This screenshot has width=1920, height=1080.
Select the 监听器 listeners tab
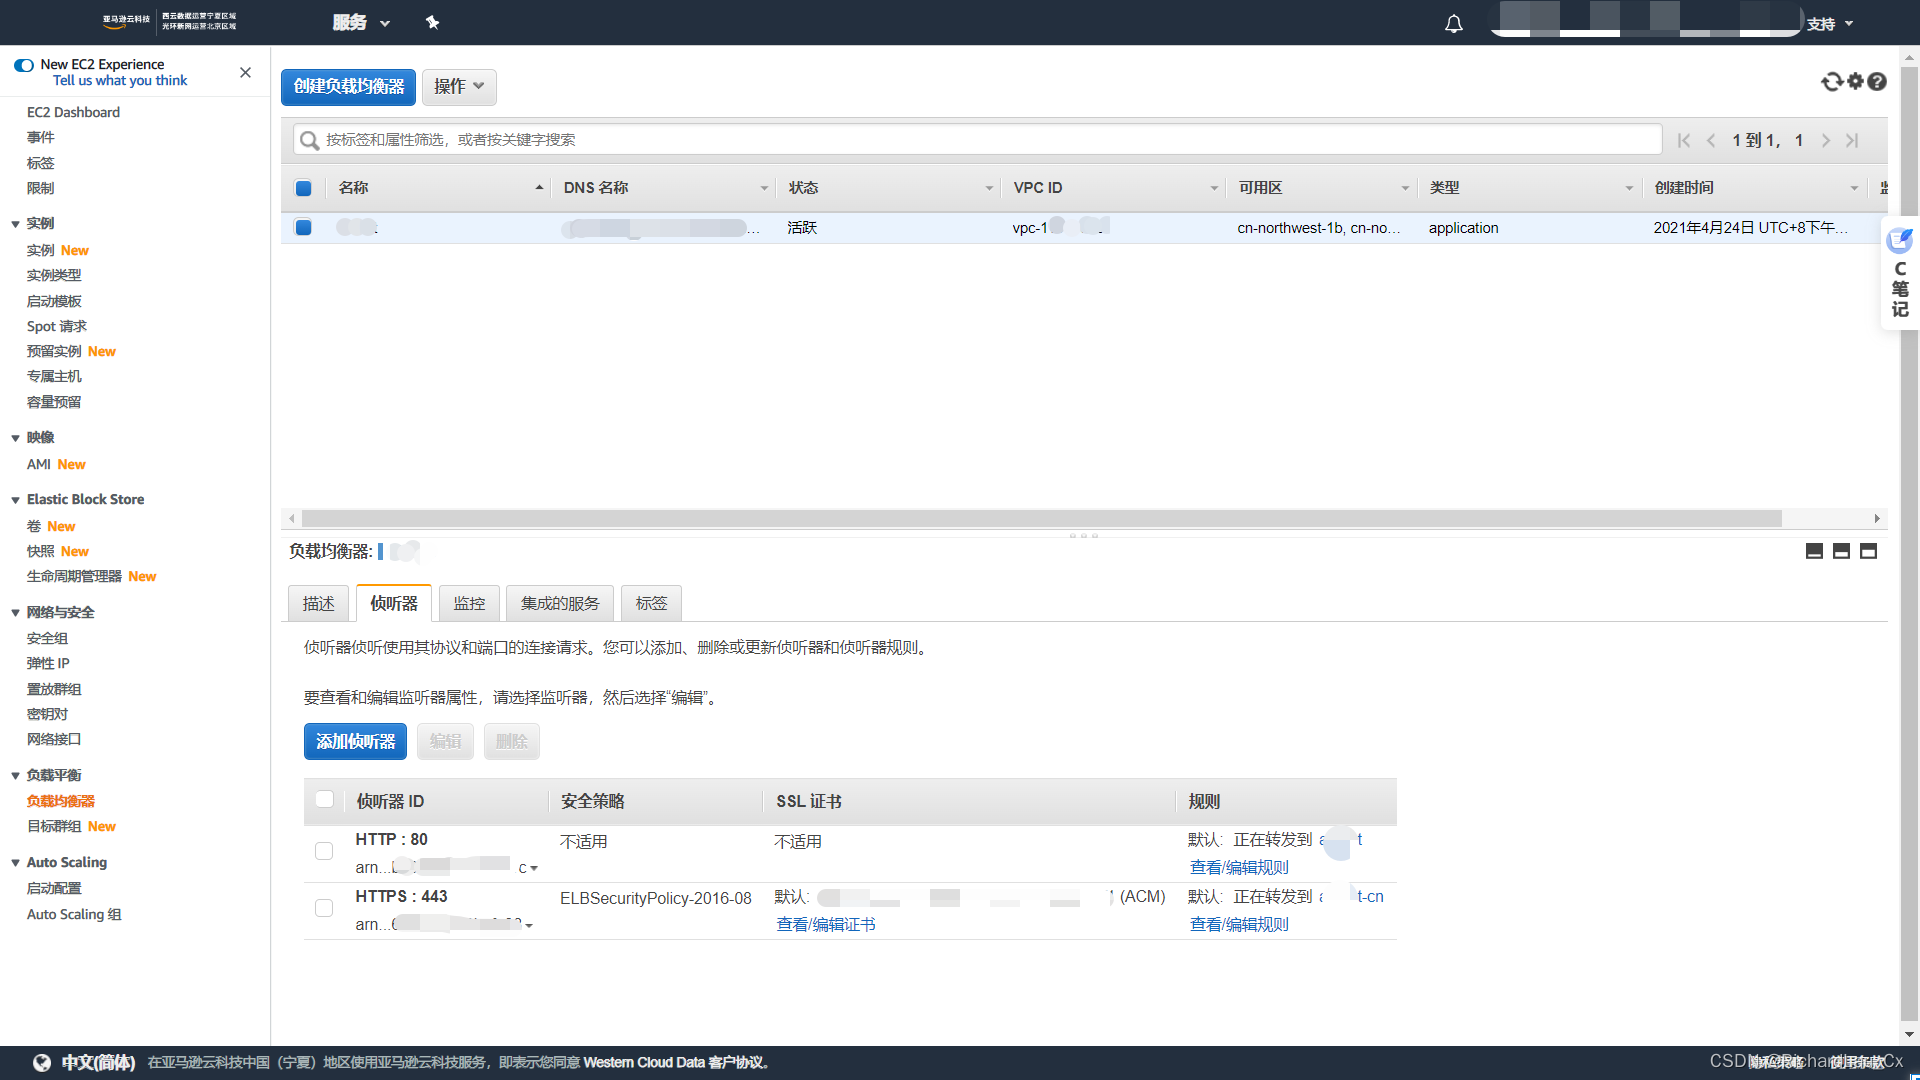pyautogui.click(x=392, y=603)
